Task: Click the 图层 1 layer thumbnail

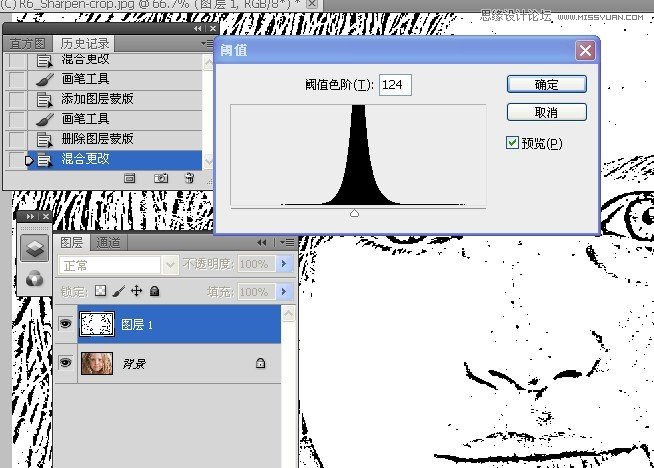Action: [97, 324]
